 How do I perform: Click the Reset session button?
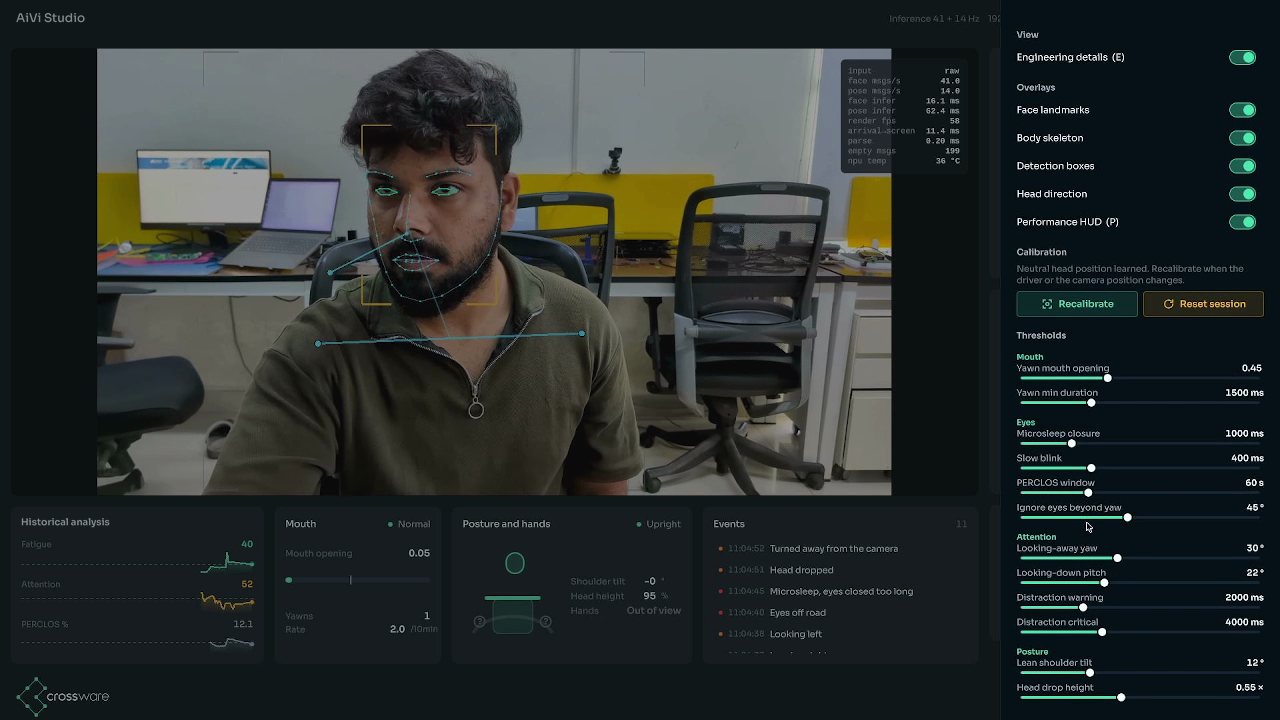pos(1203,304)
